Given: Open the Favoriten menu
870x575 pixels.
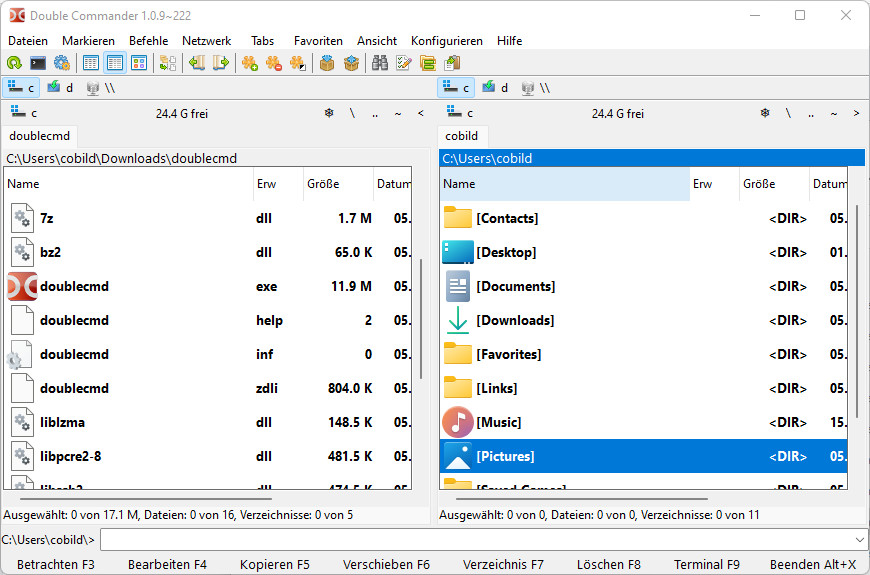Looking at the screenshot, I should (x=318, y=41).
